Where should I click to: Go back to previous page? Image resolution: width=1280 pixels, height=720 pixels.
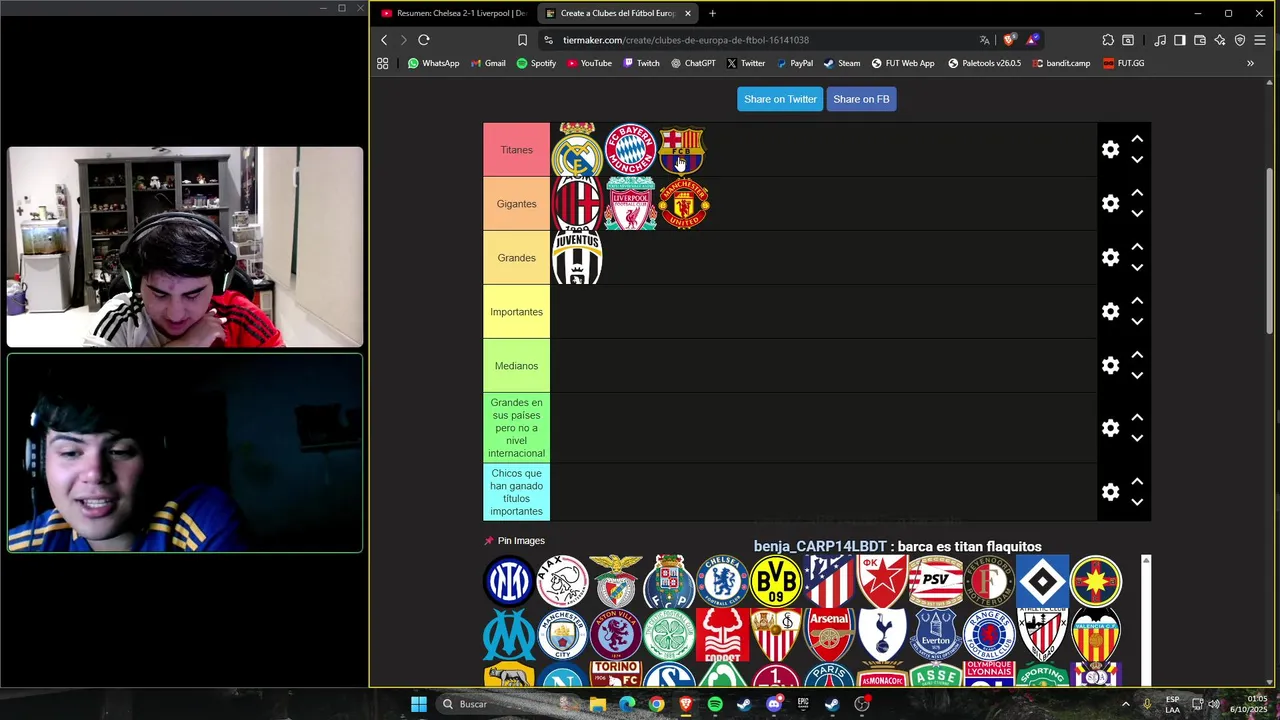coord(384,40)
